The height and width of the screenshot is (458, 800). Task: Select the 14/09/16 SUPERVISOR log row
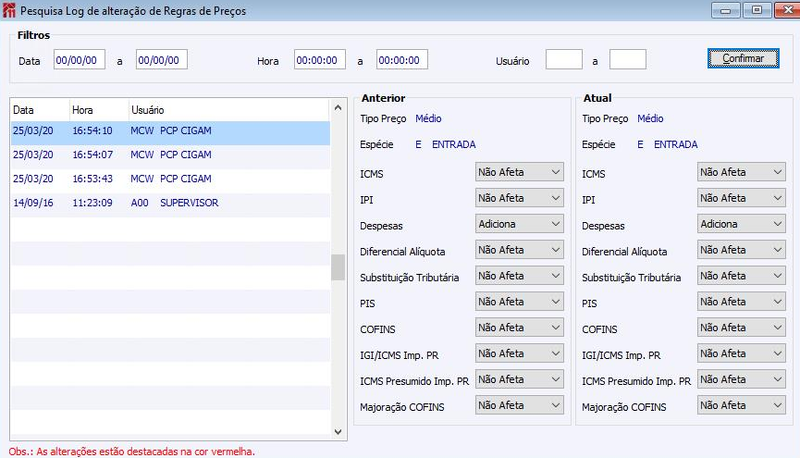pos(170,202)
